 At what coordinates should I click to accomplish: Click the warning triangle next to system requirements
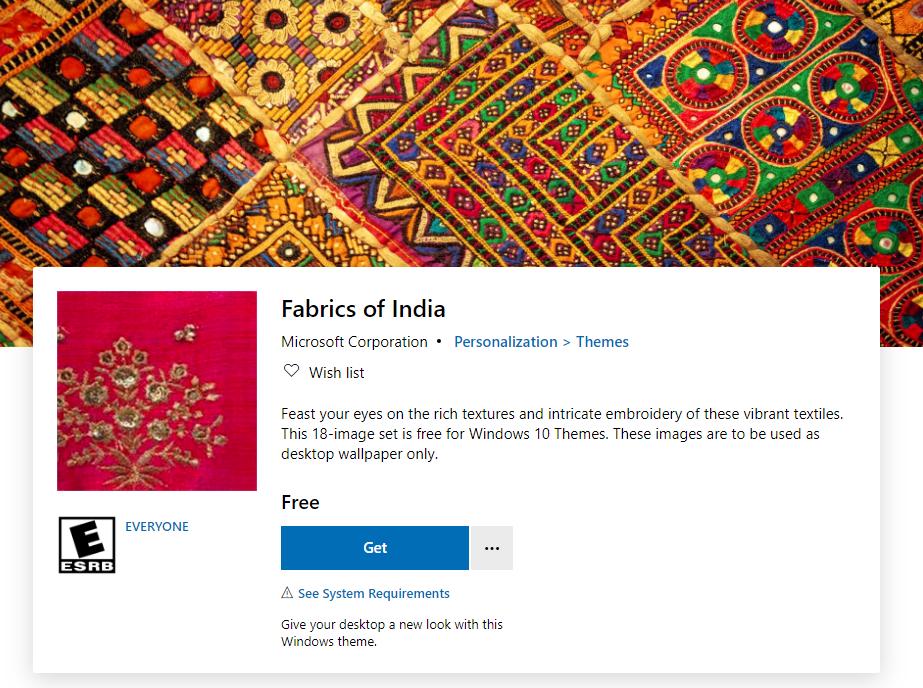[x=288, y=593]
